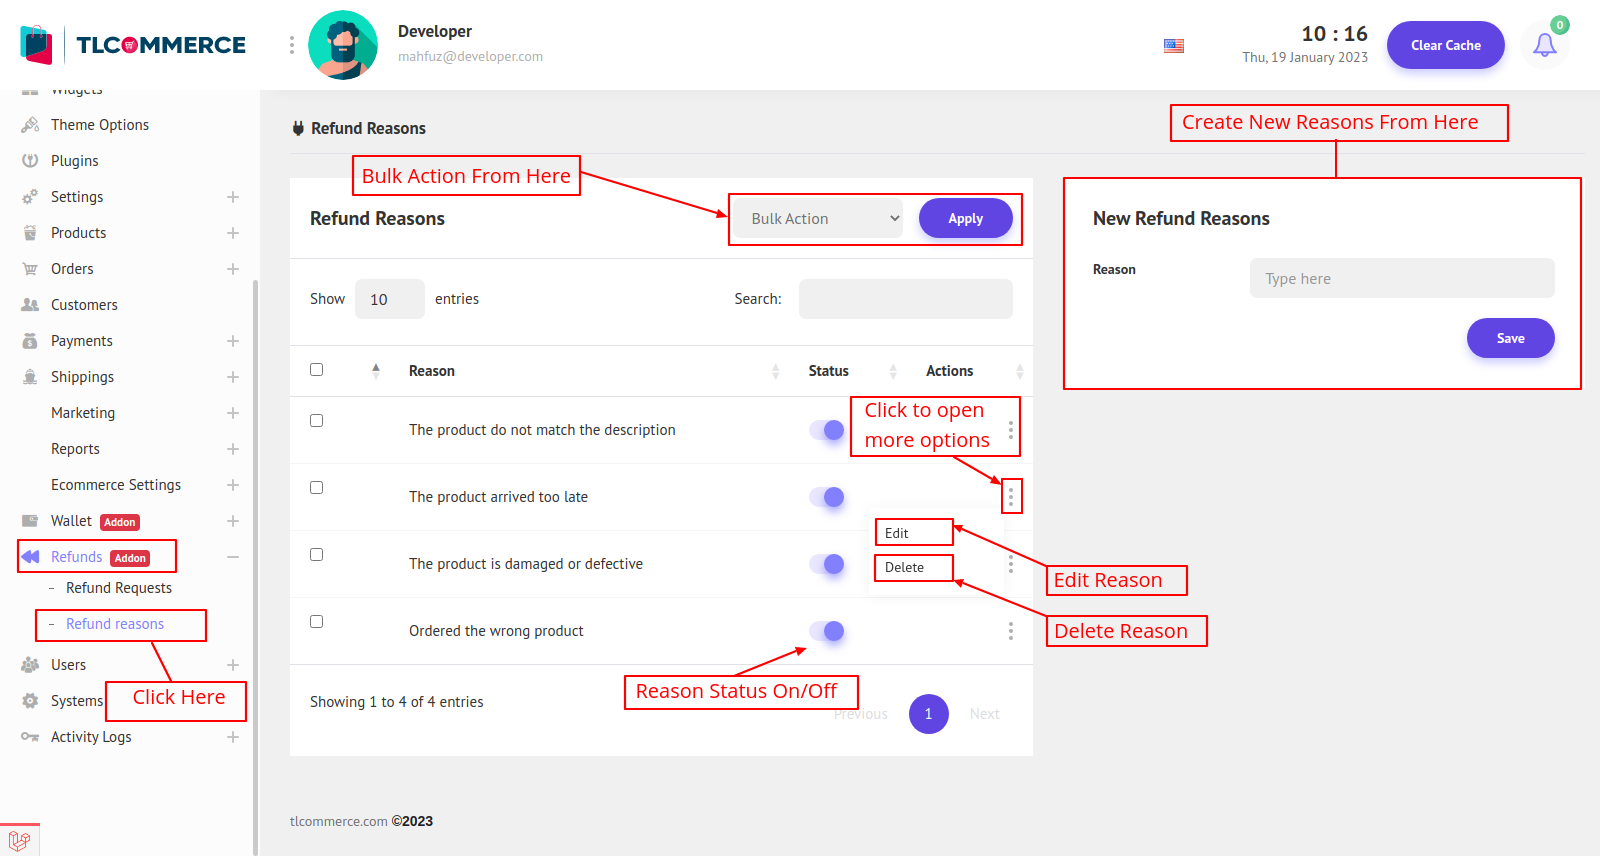Open the developer profile avatar
Image resolution: width=1600 pixels, height=856 pixels.
coord(343,45)
